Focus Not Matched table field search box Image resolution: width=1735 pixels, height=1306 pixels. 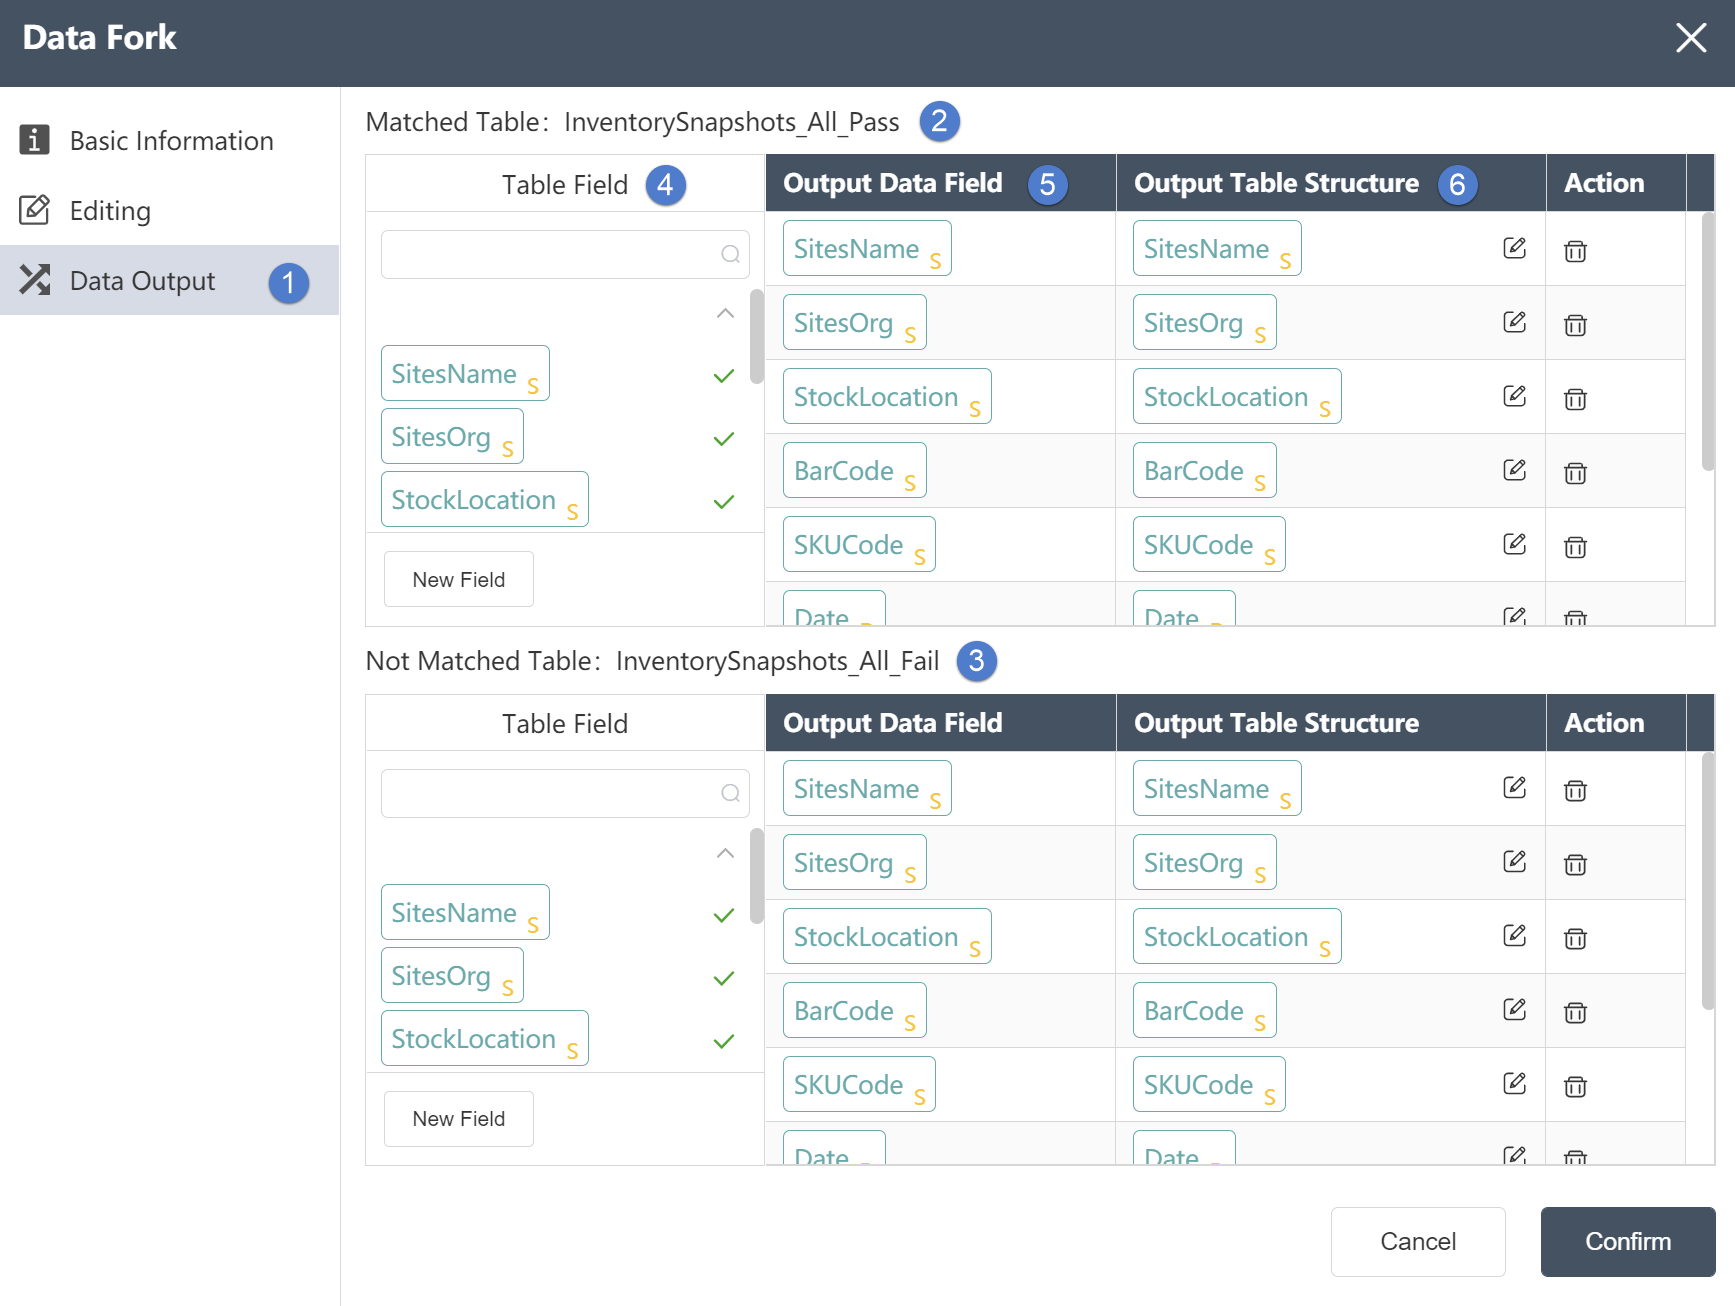(x=565, y=793)
